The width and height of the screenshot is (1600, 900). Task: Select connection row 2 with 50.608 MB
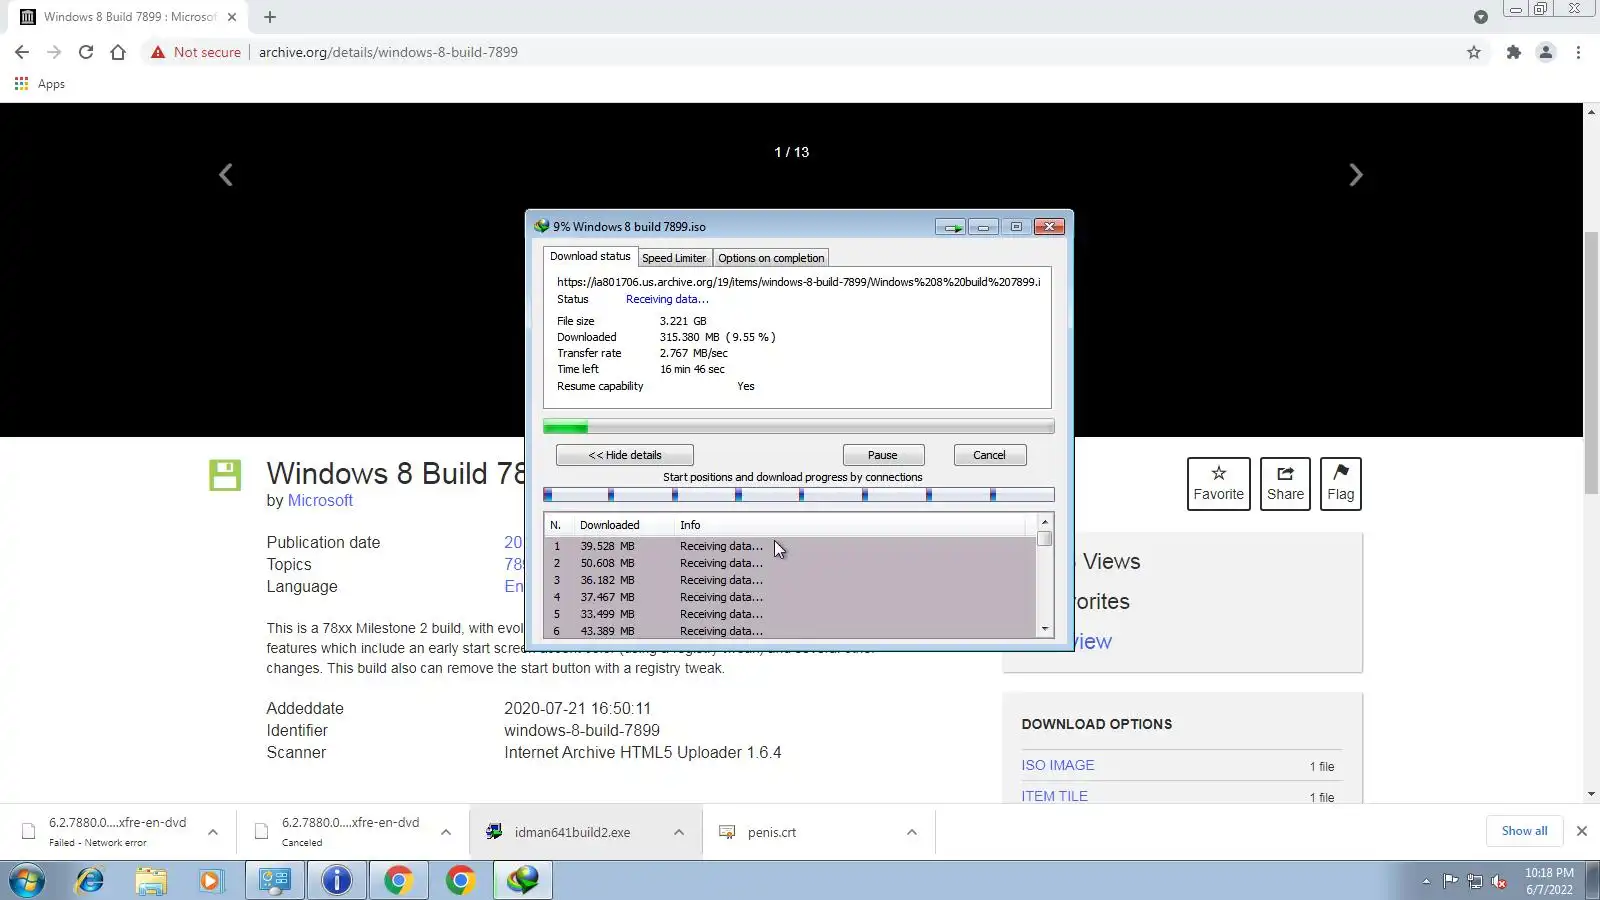point(790,563)
